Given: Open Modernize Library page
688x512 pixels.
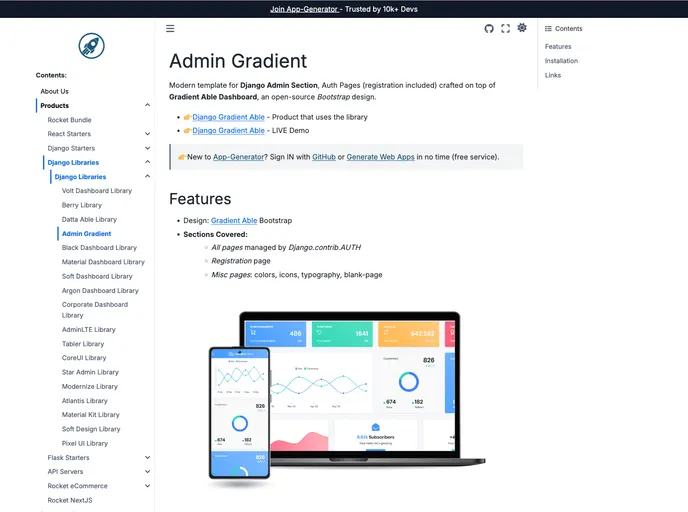Looking at the screenshot, I should pyautogui.click(x=90, y=387).
